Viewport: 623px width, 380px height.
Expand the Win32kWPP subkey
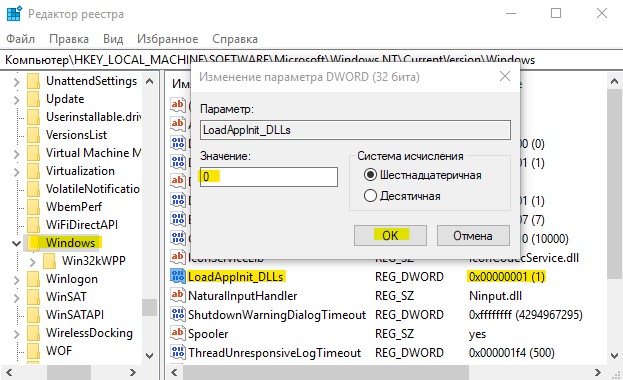pos(33,262)
